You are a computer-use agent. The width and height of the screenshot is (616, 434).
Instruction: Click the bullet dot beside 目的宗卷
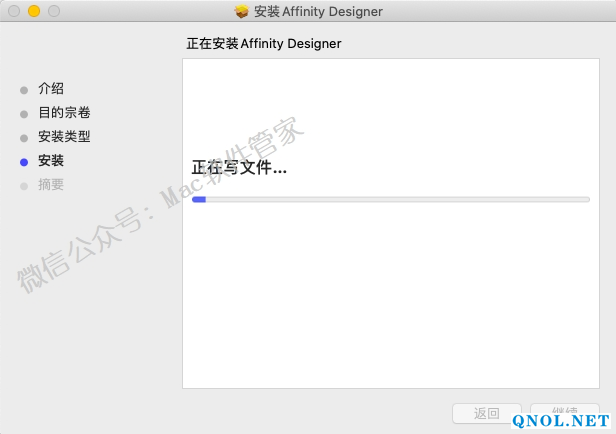[24, 113]
